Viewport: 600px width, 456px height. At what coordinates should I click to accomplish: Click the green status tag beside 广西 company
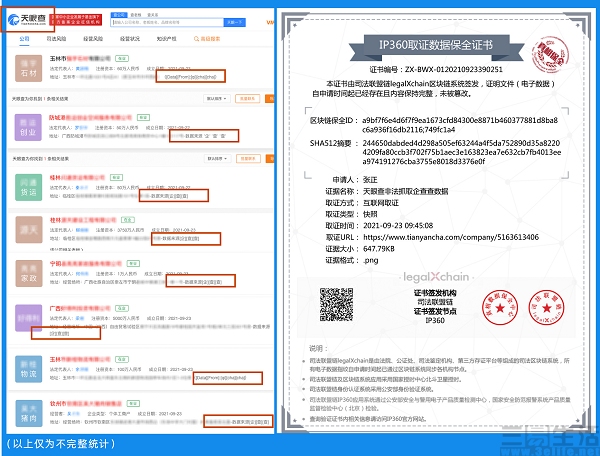click(122, 308)
